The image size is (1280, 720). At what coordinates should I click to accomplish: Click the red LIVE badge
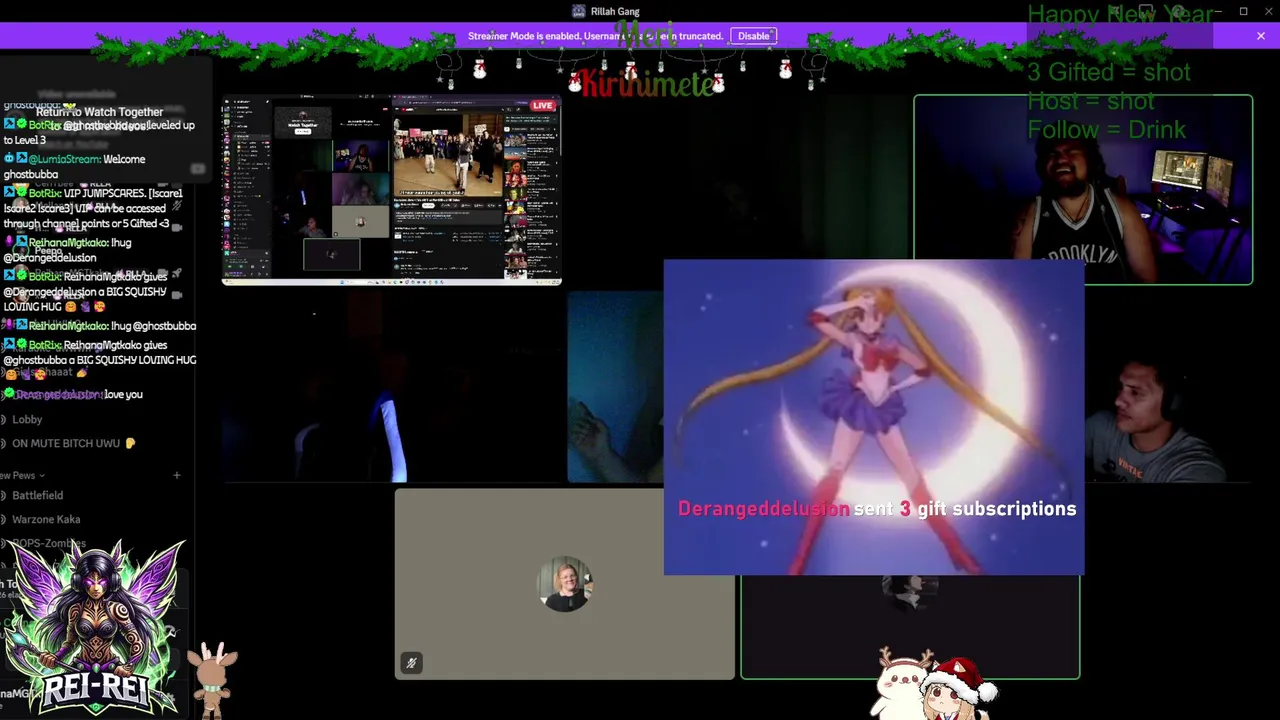(543, 105)
